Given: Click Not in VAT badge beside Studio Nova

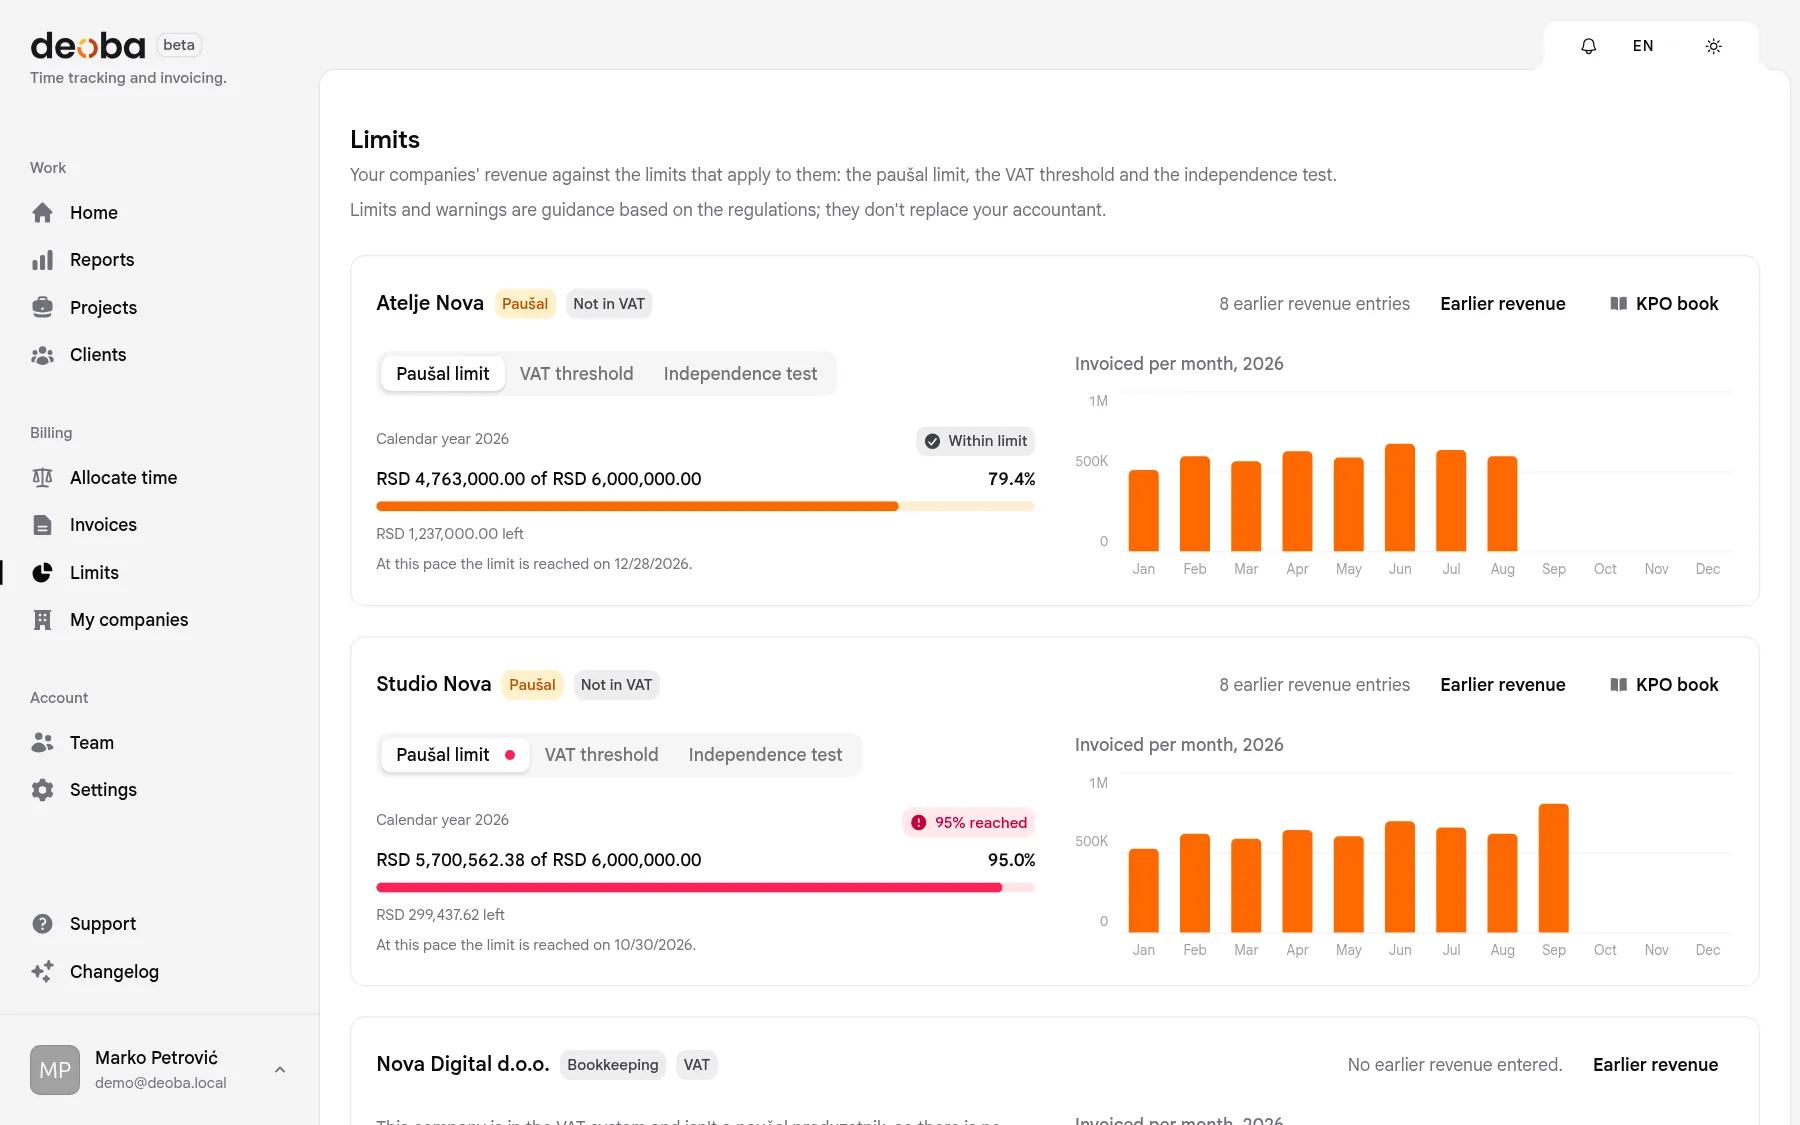Looking at the screenshot, I should [x=616, y=685].
